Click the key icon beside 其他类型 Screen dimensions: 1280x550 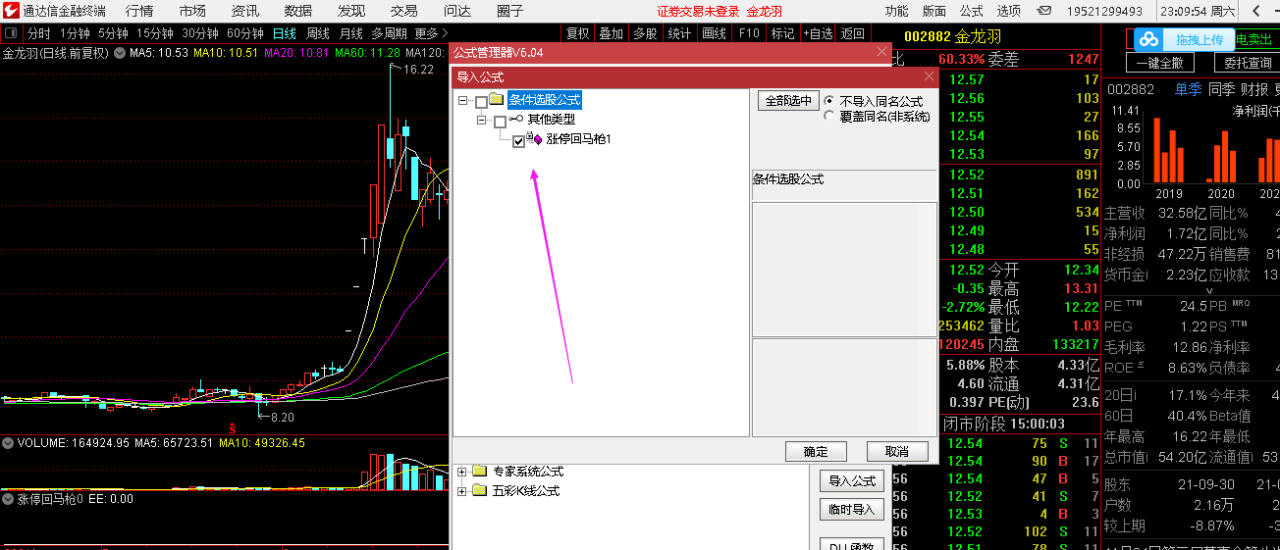coord(516,120)
